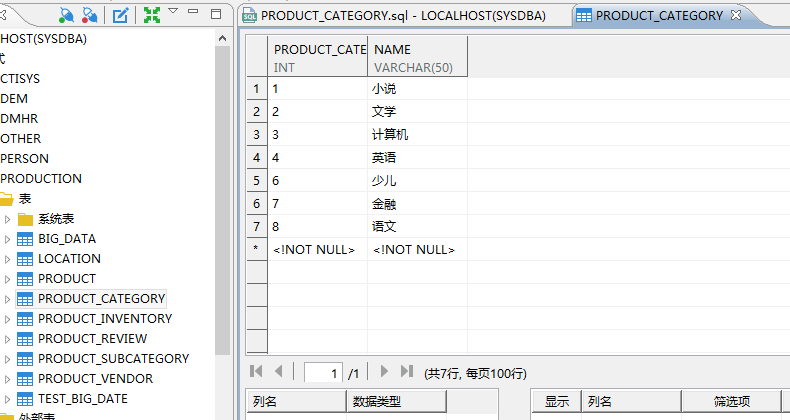Click the 数据类型 column header

click(397, 401)
